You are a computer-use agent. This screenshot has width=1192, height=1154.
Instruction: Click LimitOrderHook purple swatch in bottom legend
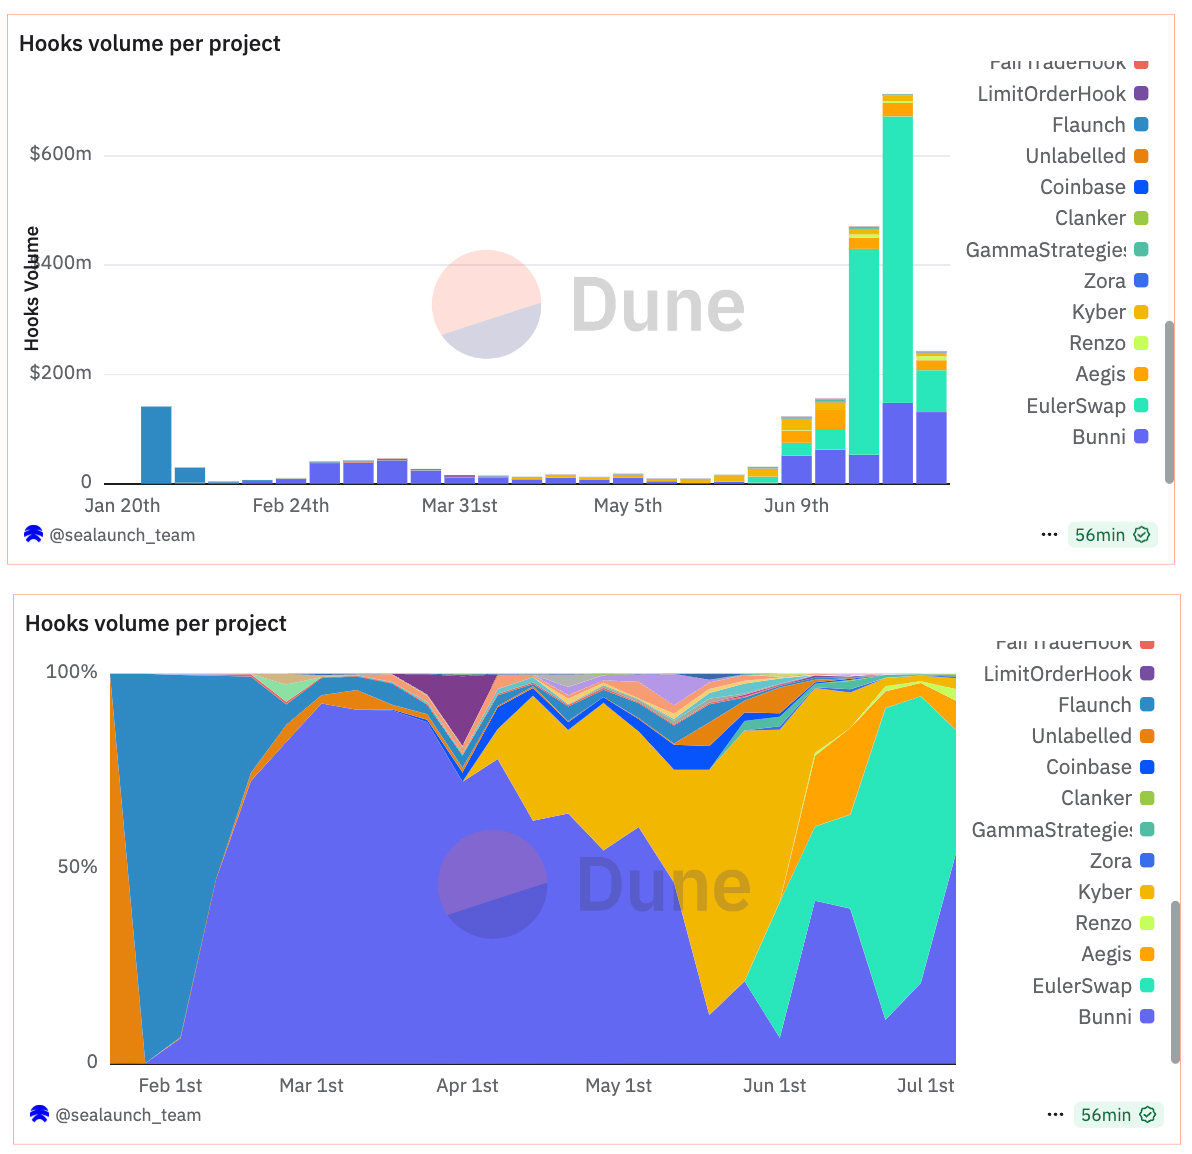(x=1147, y=674)
